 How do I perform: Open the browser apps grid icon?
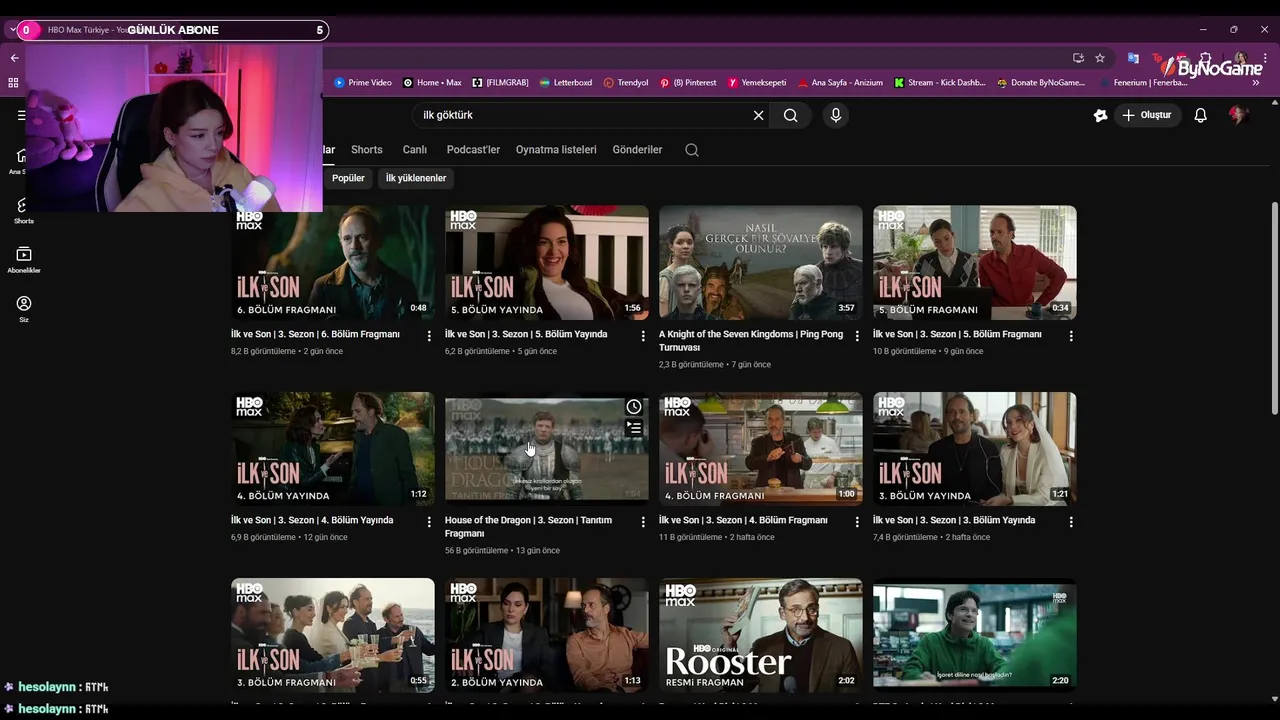13,83
